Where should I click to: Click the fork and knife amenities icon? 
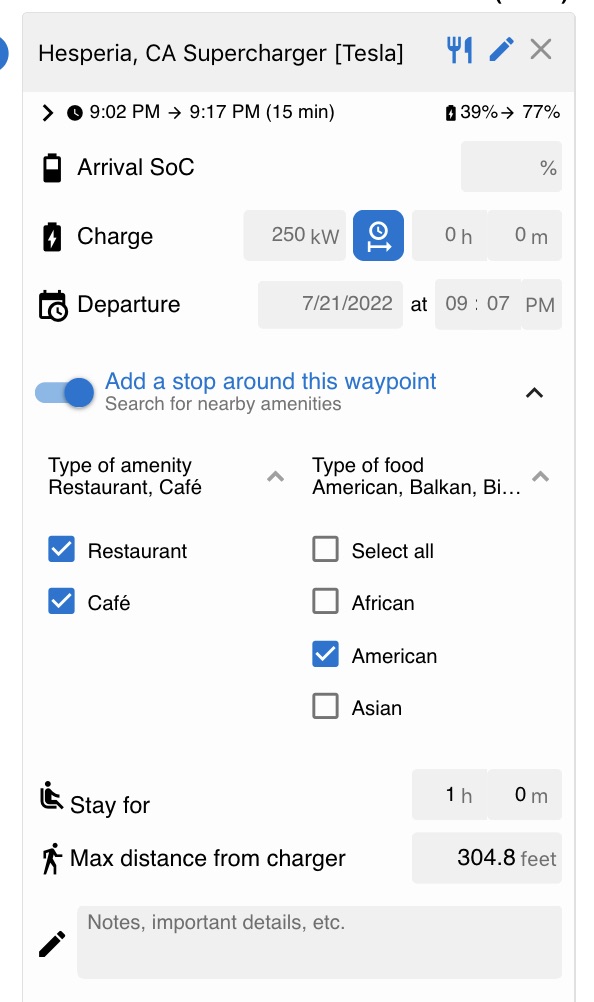(x=459, y=50)
